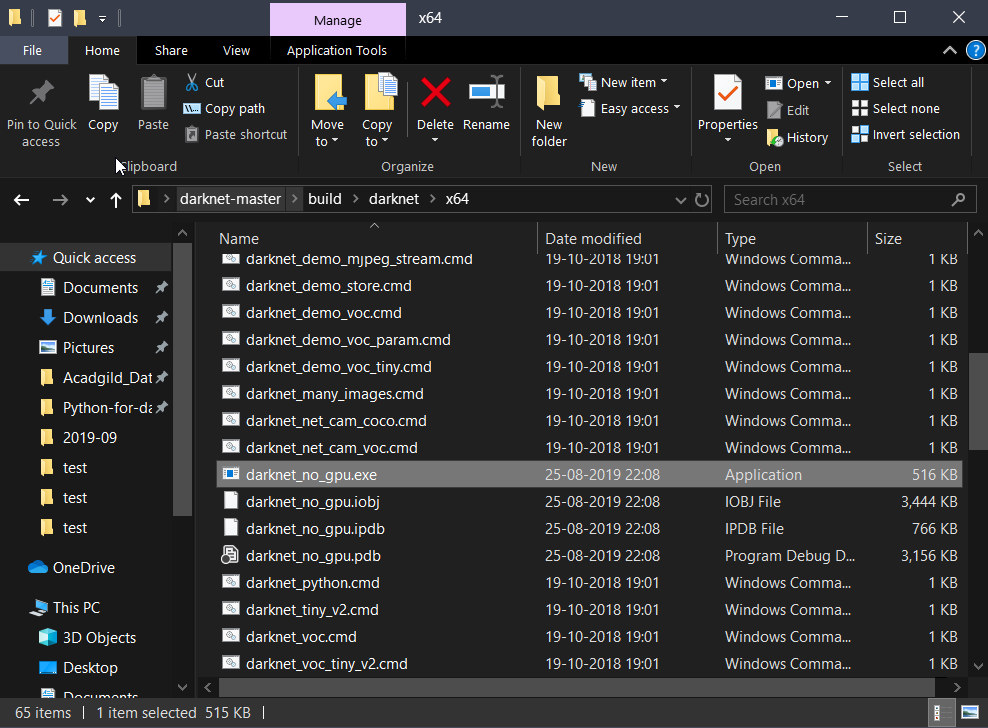
Task: Collapse the ribbon with chevron
Action: 950,50
